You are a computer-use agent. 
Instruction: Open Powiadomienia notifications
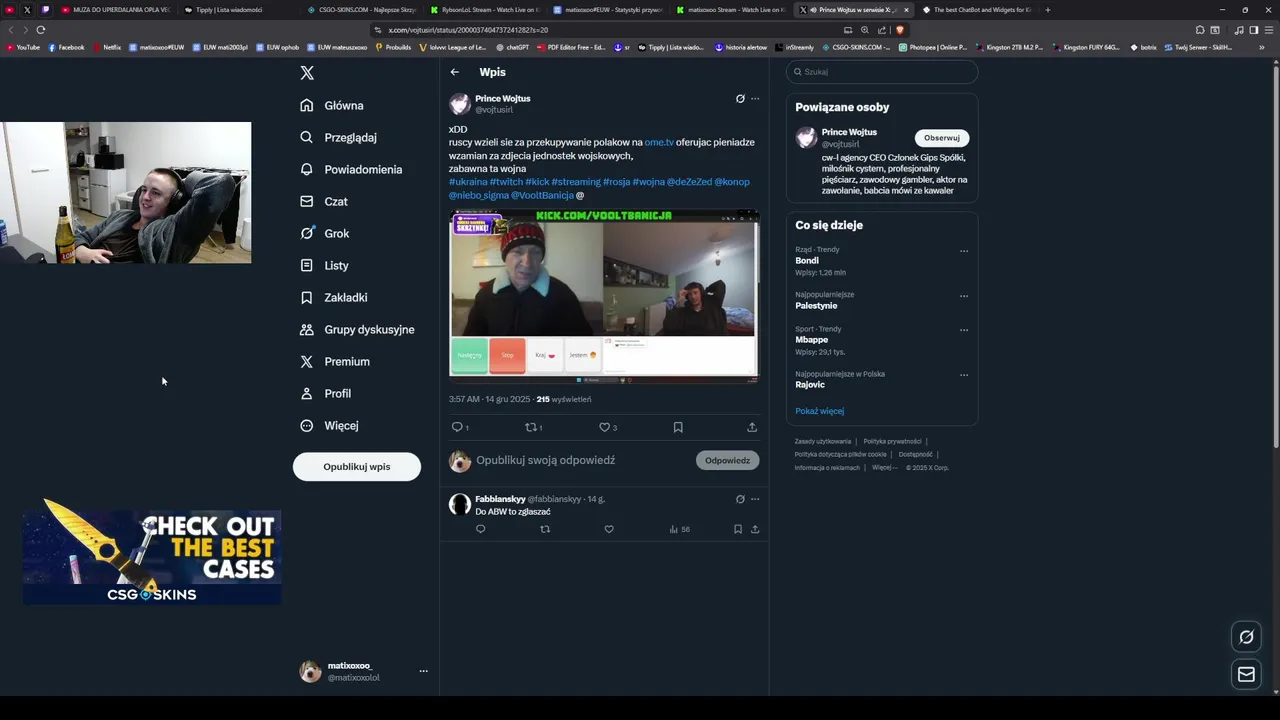pyautogui.click(x=352, y=169)
